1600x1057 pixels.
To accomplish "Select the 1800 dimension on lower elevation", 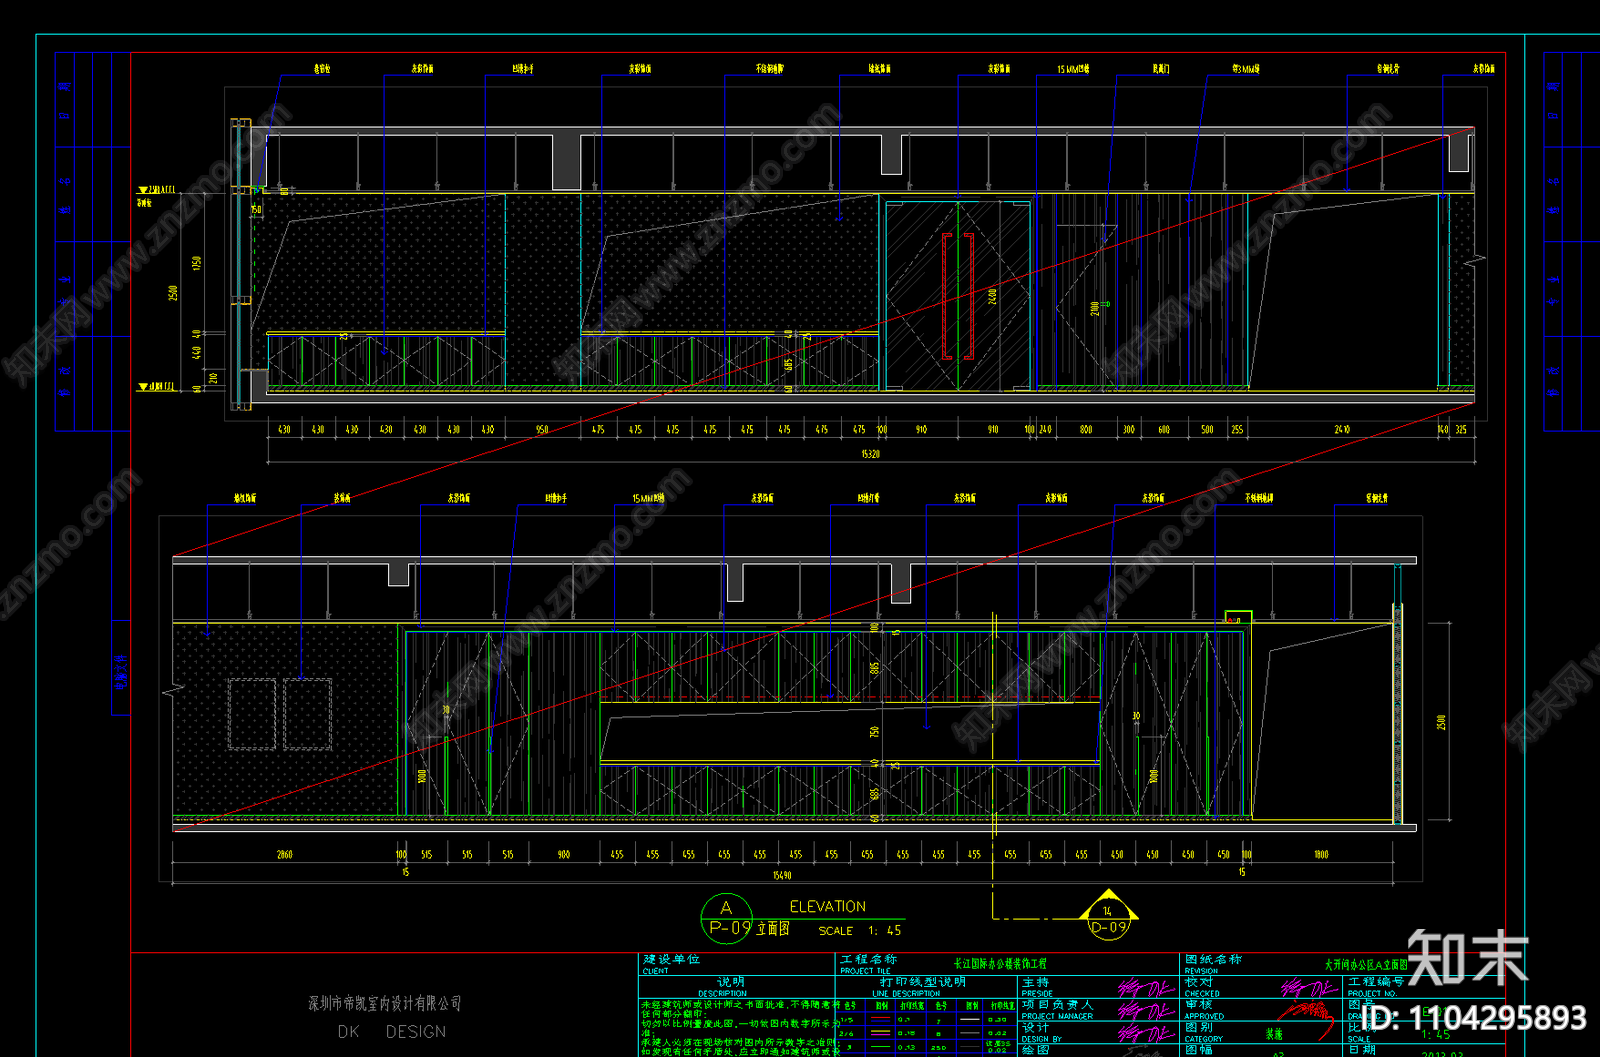I will (1321, 855).
